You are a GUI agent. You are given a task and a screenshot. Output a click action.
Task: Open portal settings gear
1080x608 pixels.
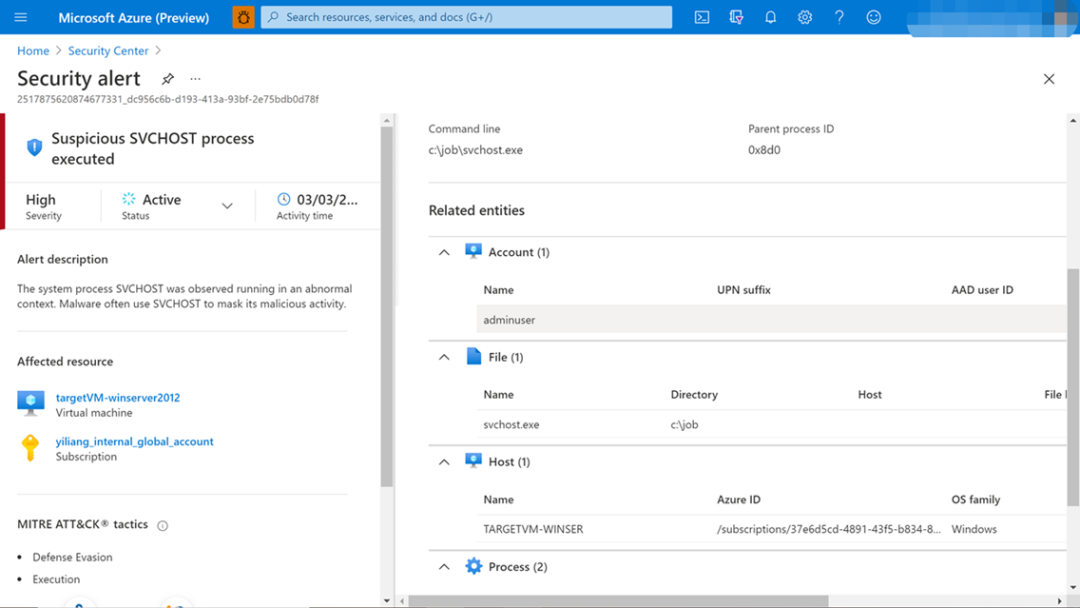pyautogui.click(x=804, y=17)
